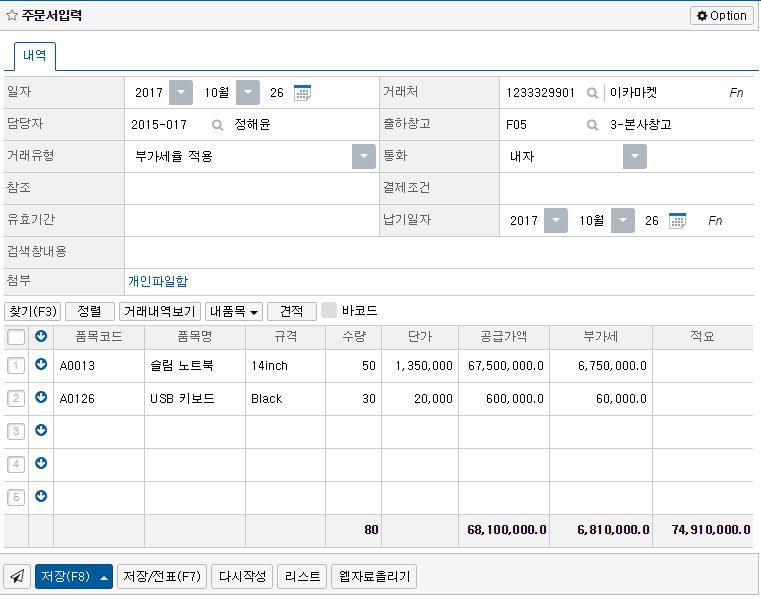Select row number 5 box

click(16, 498)
